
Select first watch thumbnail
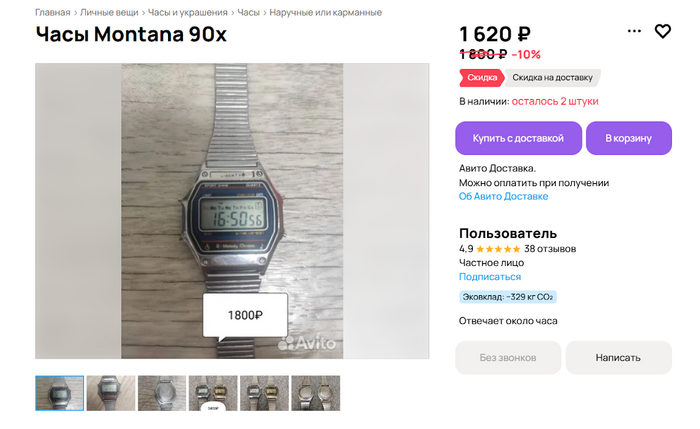point(59,393)
